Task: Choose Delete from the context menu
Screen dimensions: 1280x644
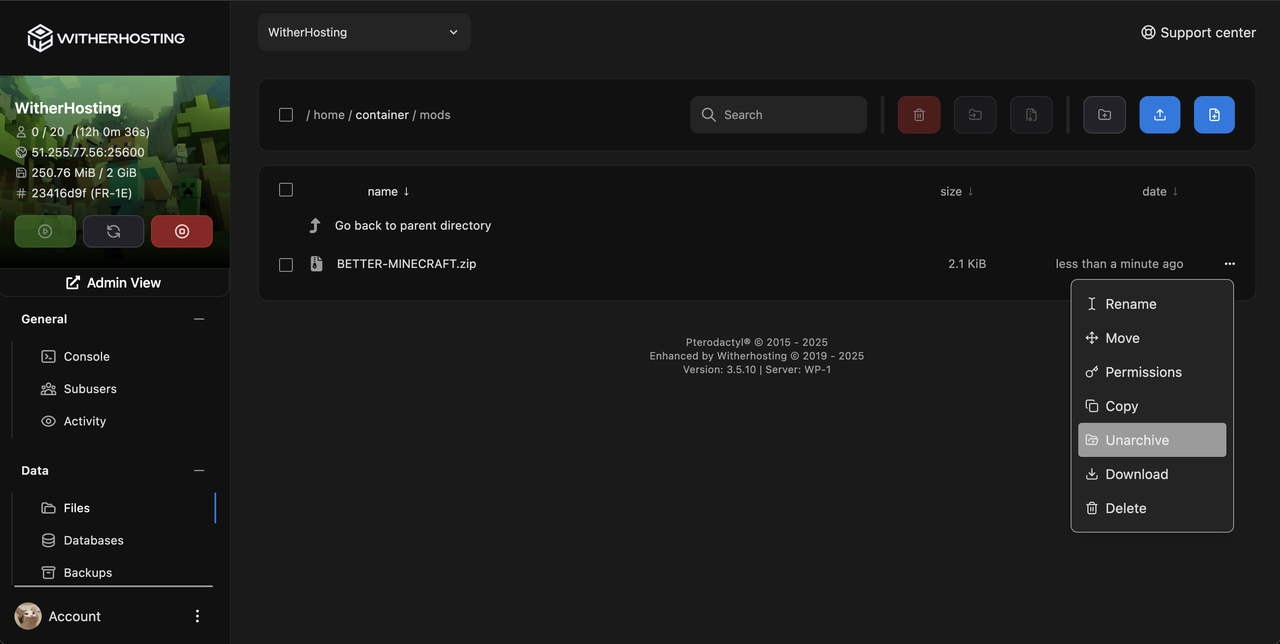Action: point(1152,508)
